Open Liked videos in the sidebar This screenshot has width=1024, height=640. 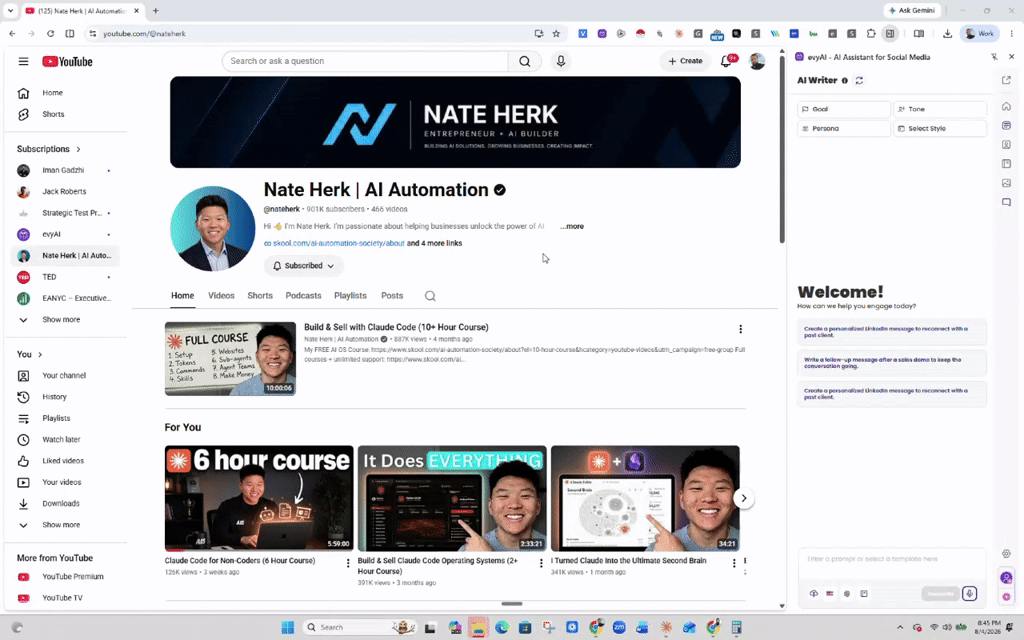pos(64,461)
